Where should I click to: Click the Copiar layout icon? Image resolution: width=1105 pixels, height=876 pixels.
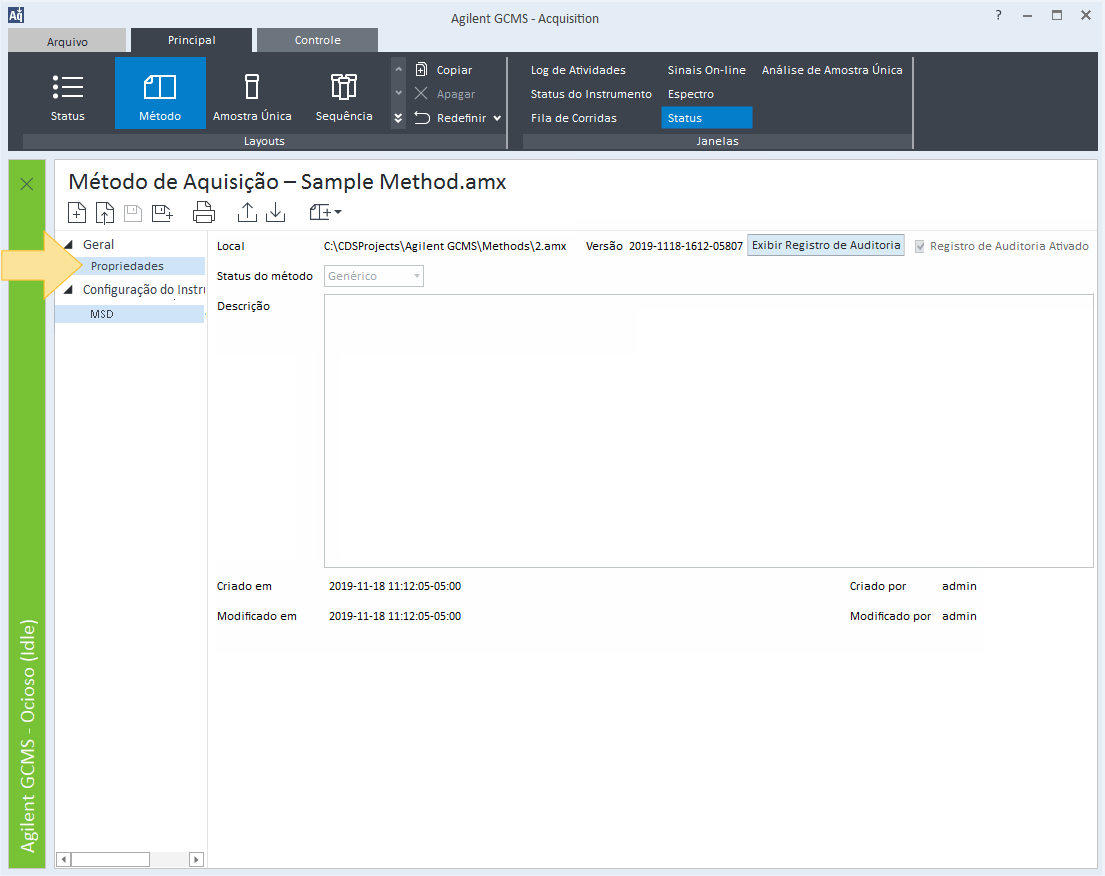421,70
